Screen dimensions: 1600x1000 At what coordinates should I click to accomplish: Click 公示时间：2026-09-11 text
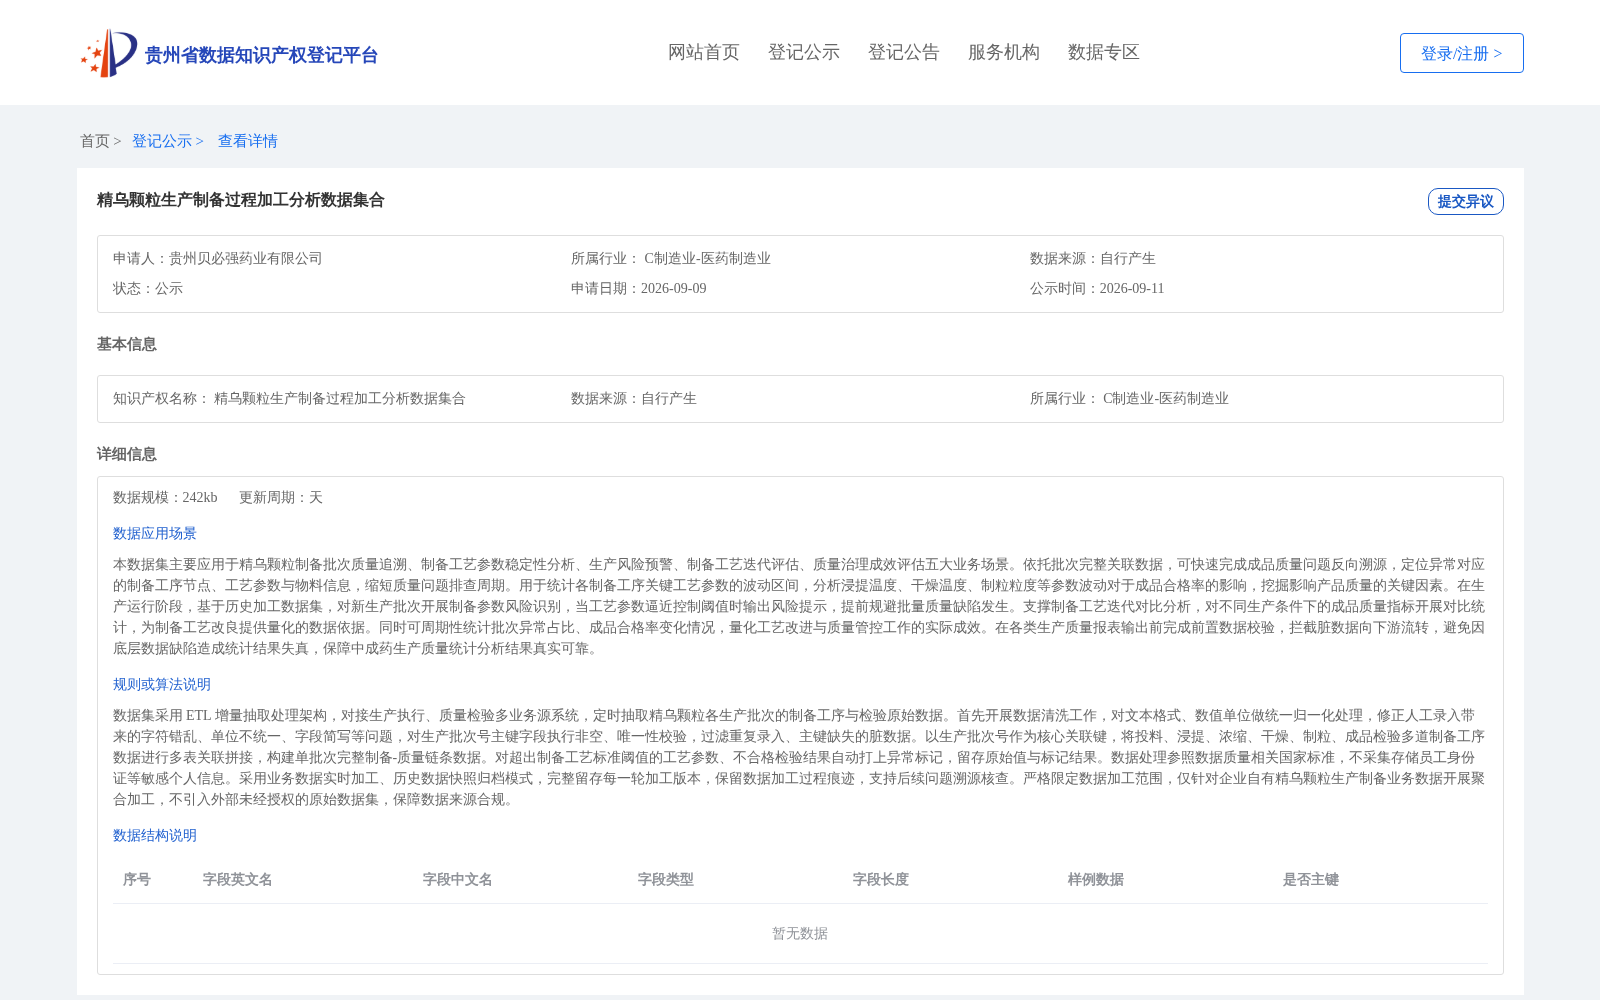(x=1097, y=288)
